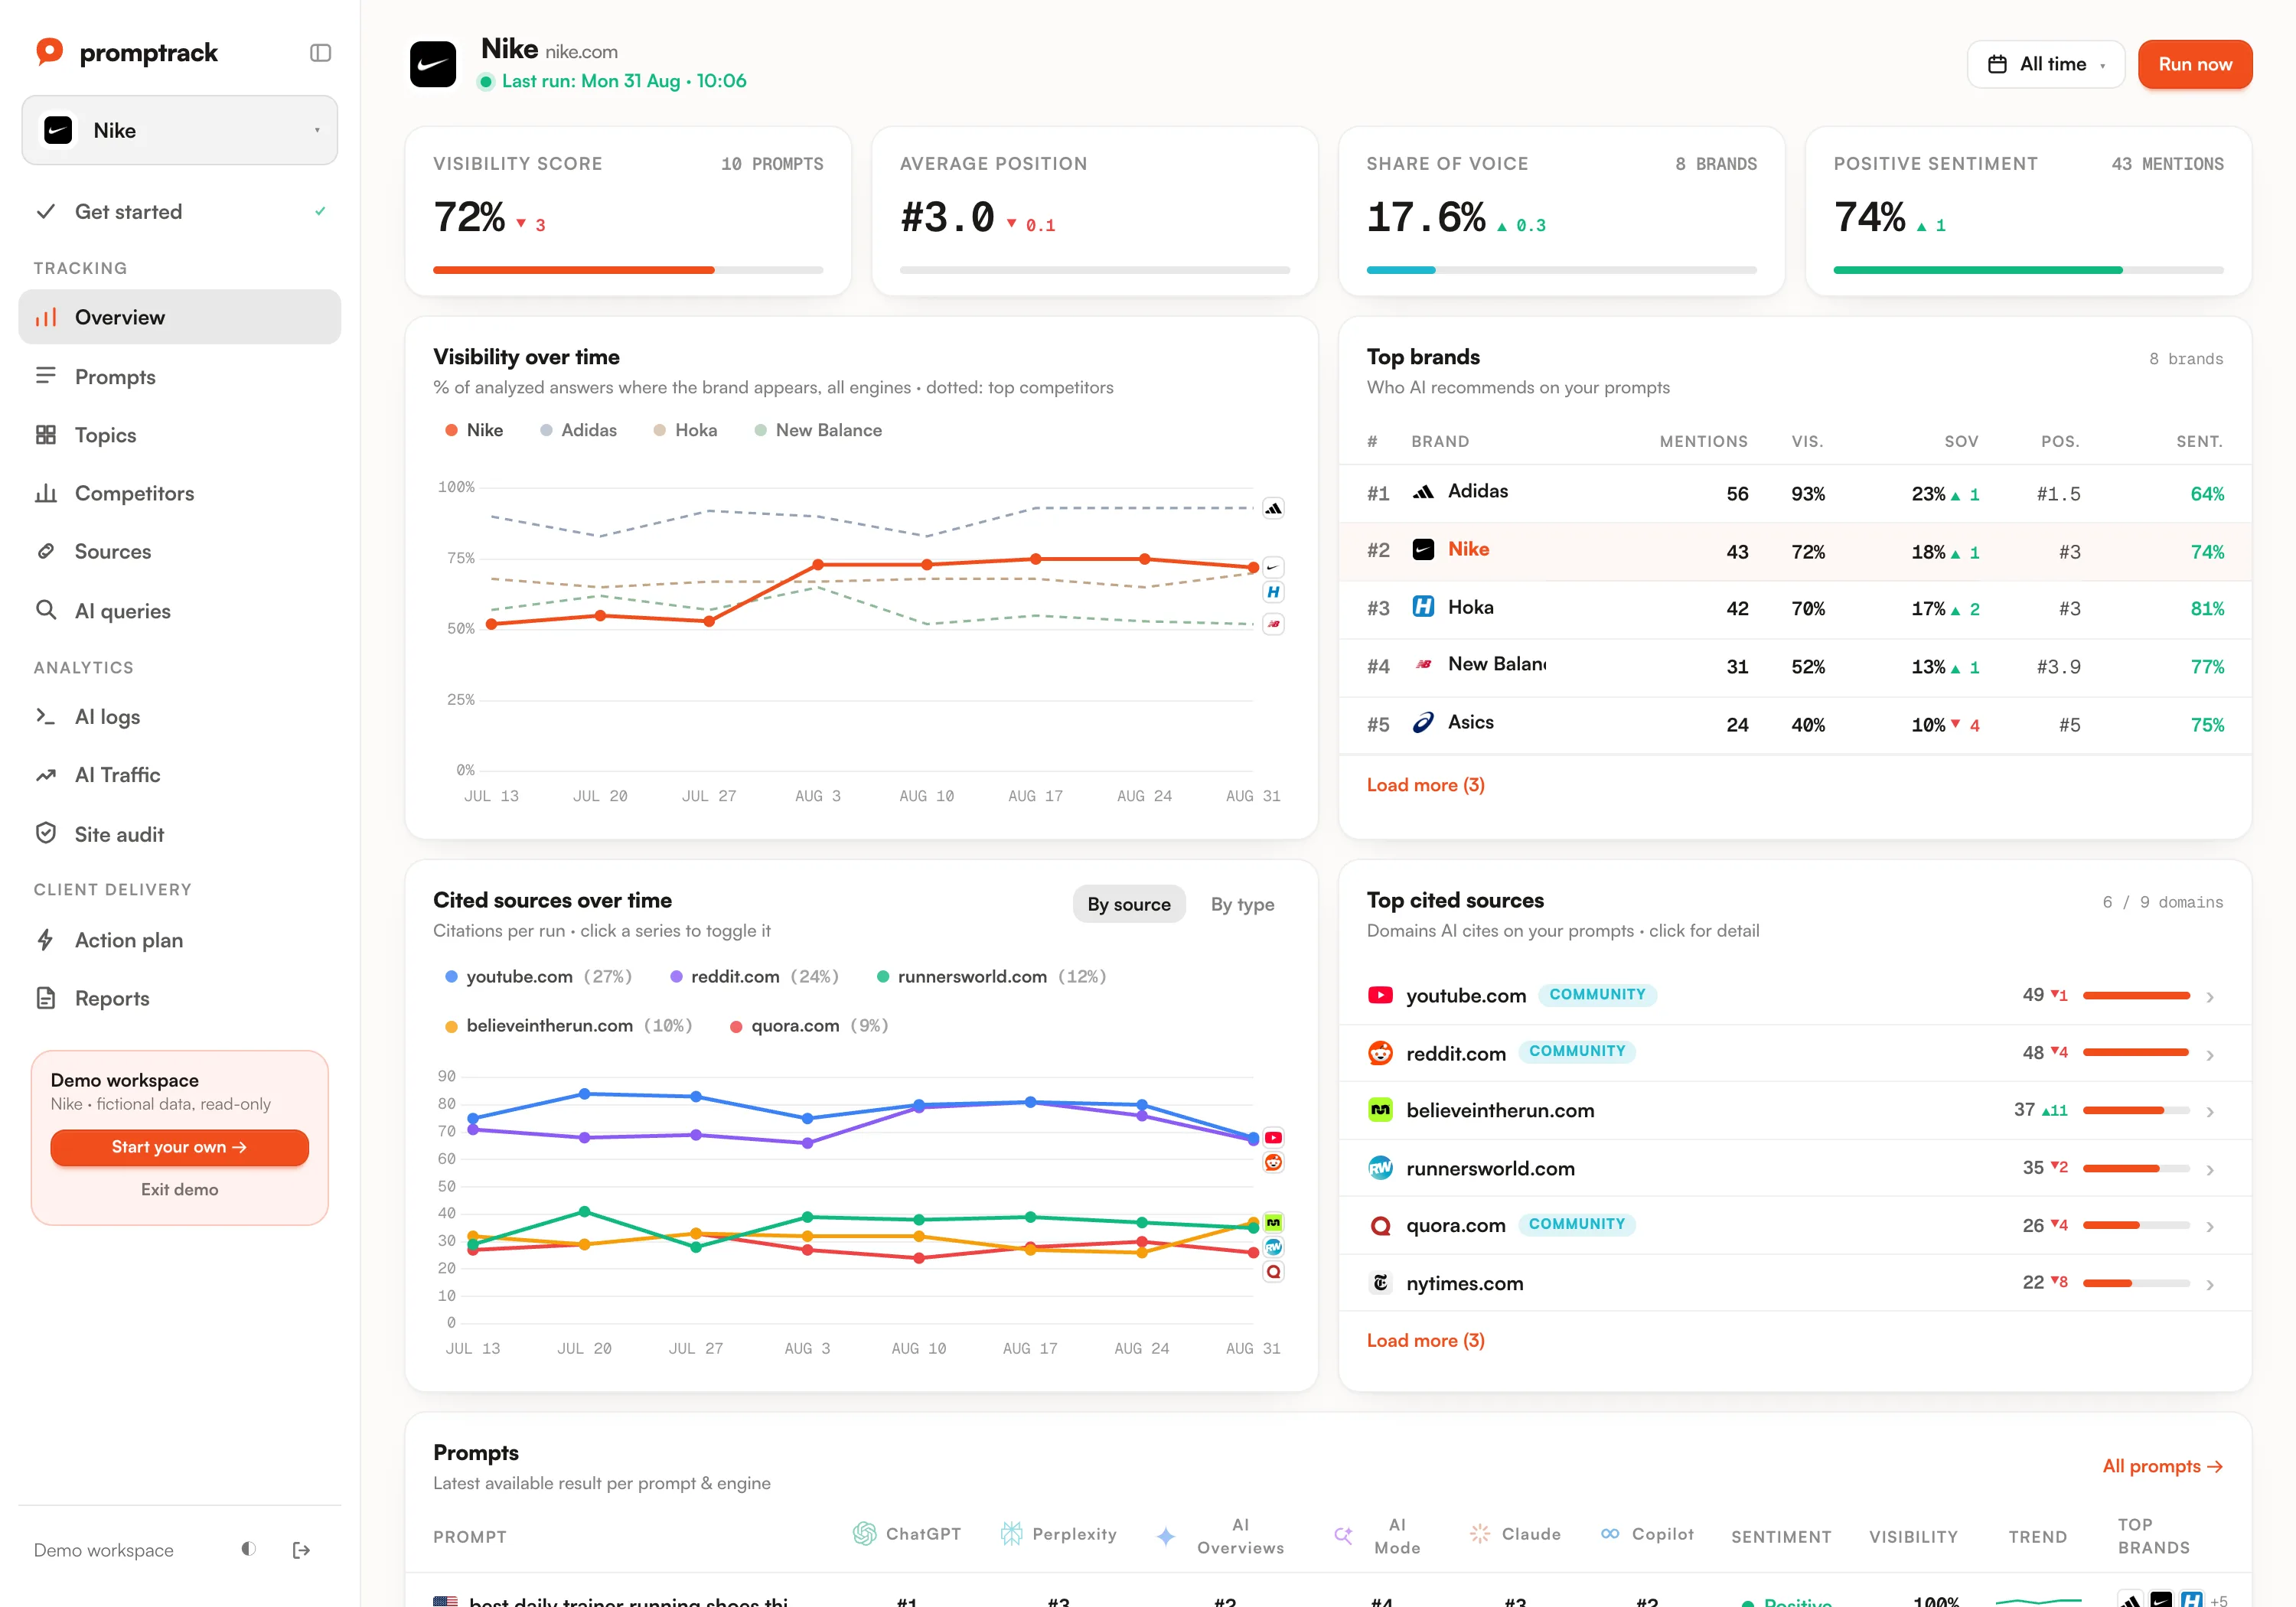Go to Competitors page
The width and height of the screenshot is (2296, 1607).
click(180, 493)
